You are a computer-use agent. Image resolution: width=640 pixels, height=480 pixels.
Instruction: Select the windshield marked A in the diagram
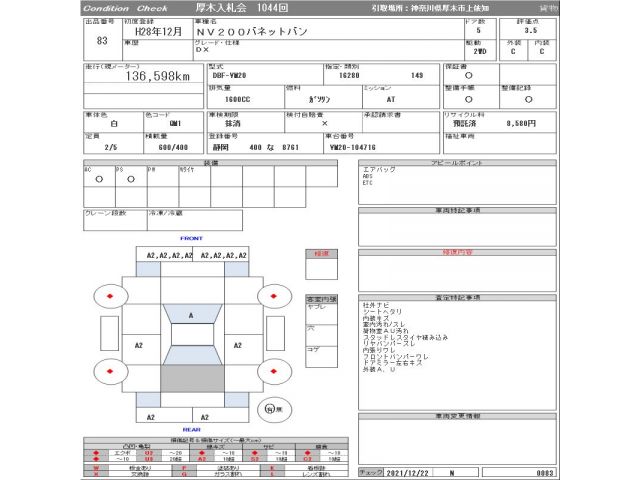[x=192, y=314]
